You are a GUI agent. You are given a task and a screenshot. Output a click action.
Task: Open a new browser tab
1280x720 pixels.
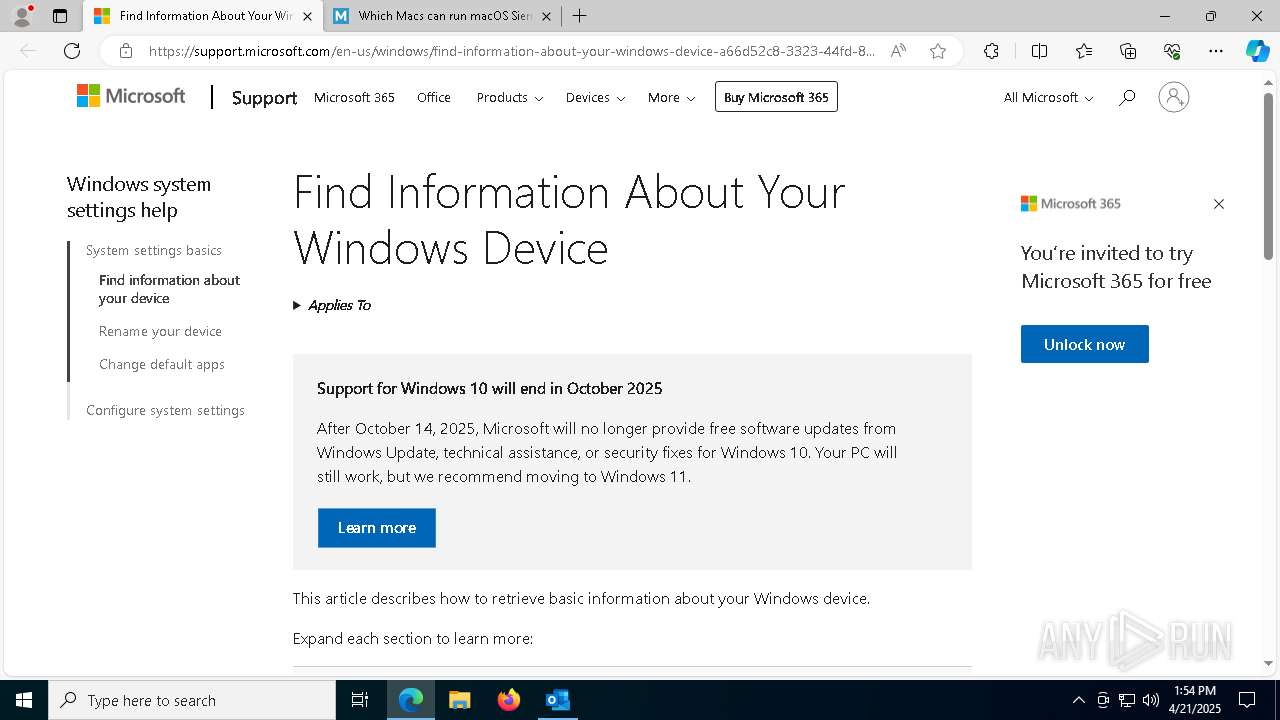(579, 16)
